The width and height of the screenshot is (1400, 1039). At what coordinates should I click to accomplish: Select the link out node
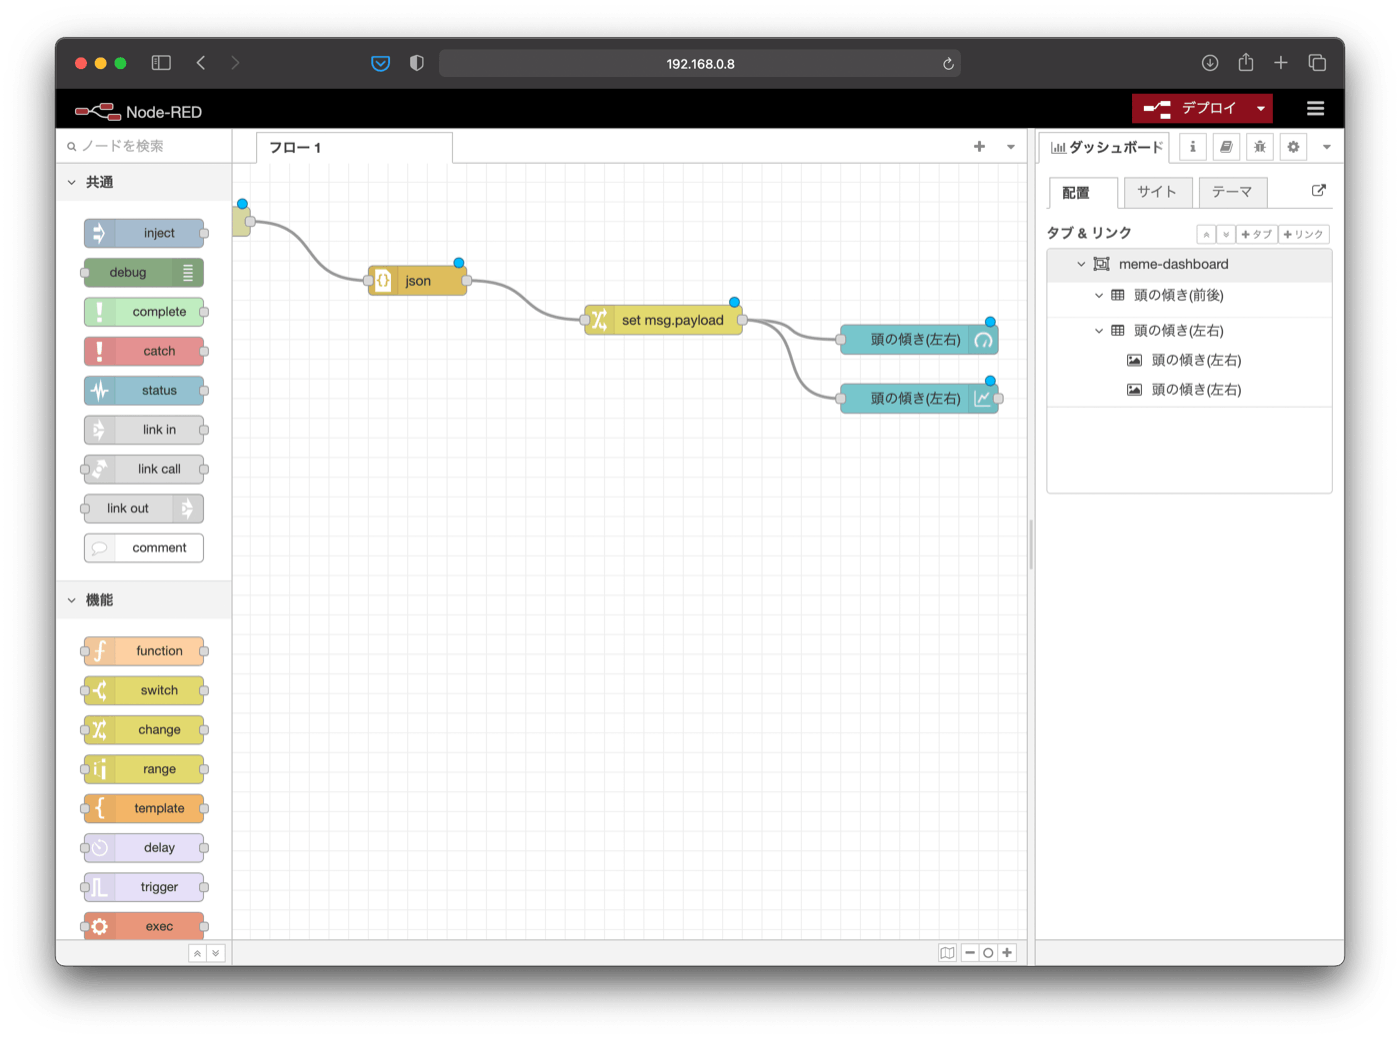[144, 508]
